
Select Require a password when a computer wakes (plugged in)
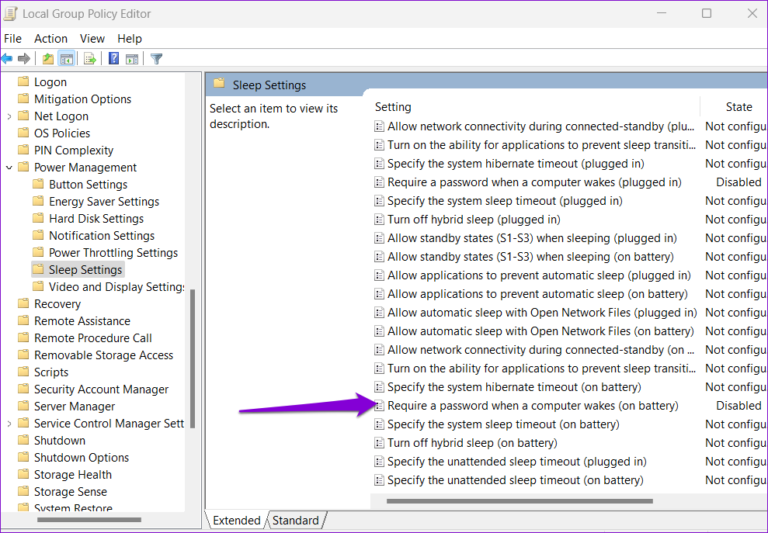[534, 182]
